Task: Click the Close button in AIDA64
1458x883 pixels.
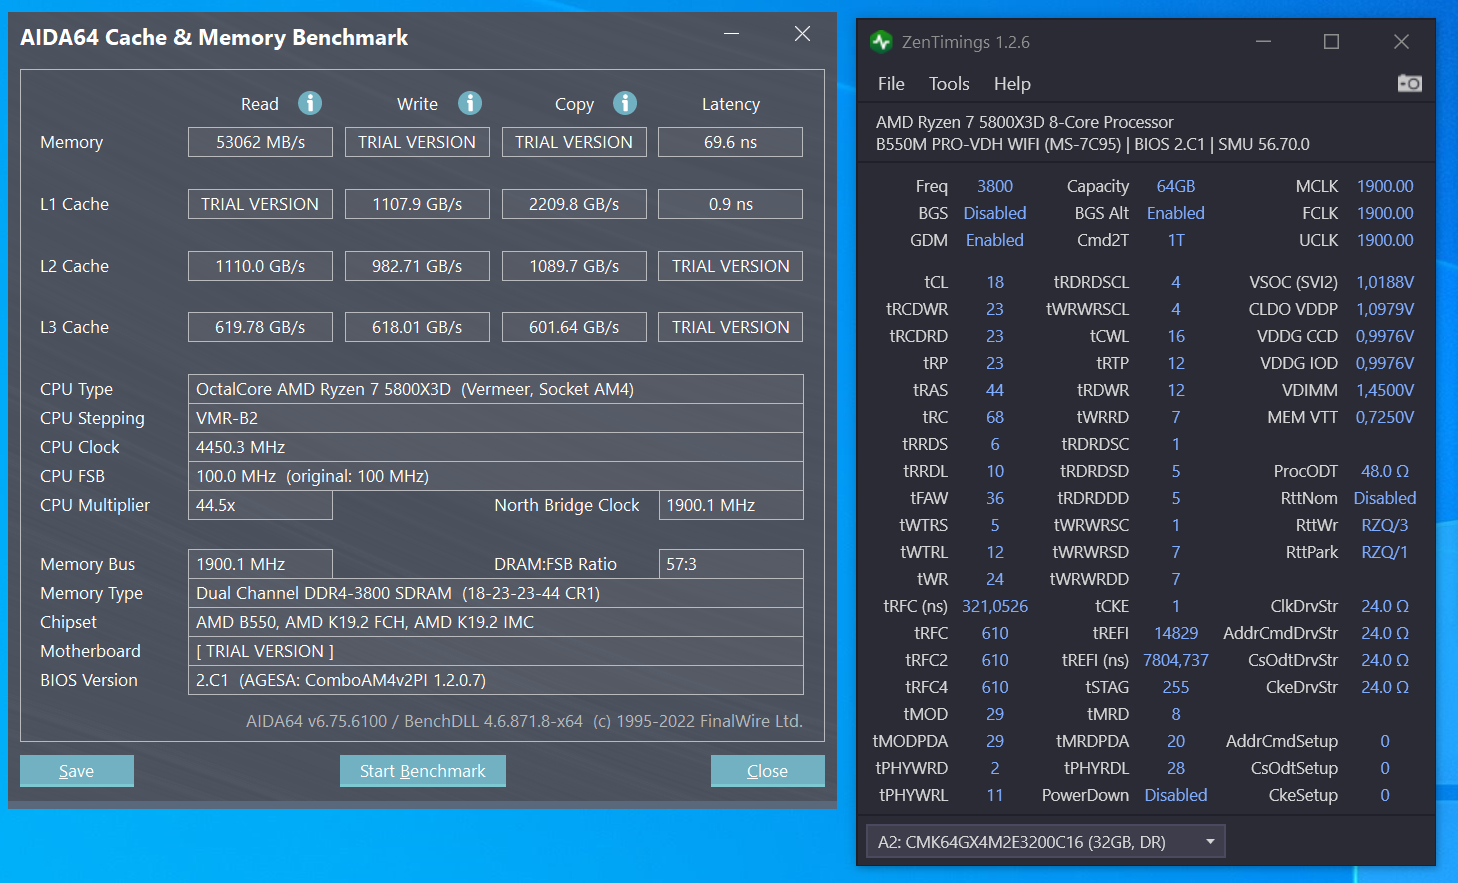Action: pyautogui.click(x=768, y=771)
